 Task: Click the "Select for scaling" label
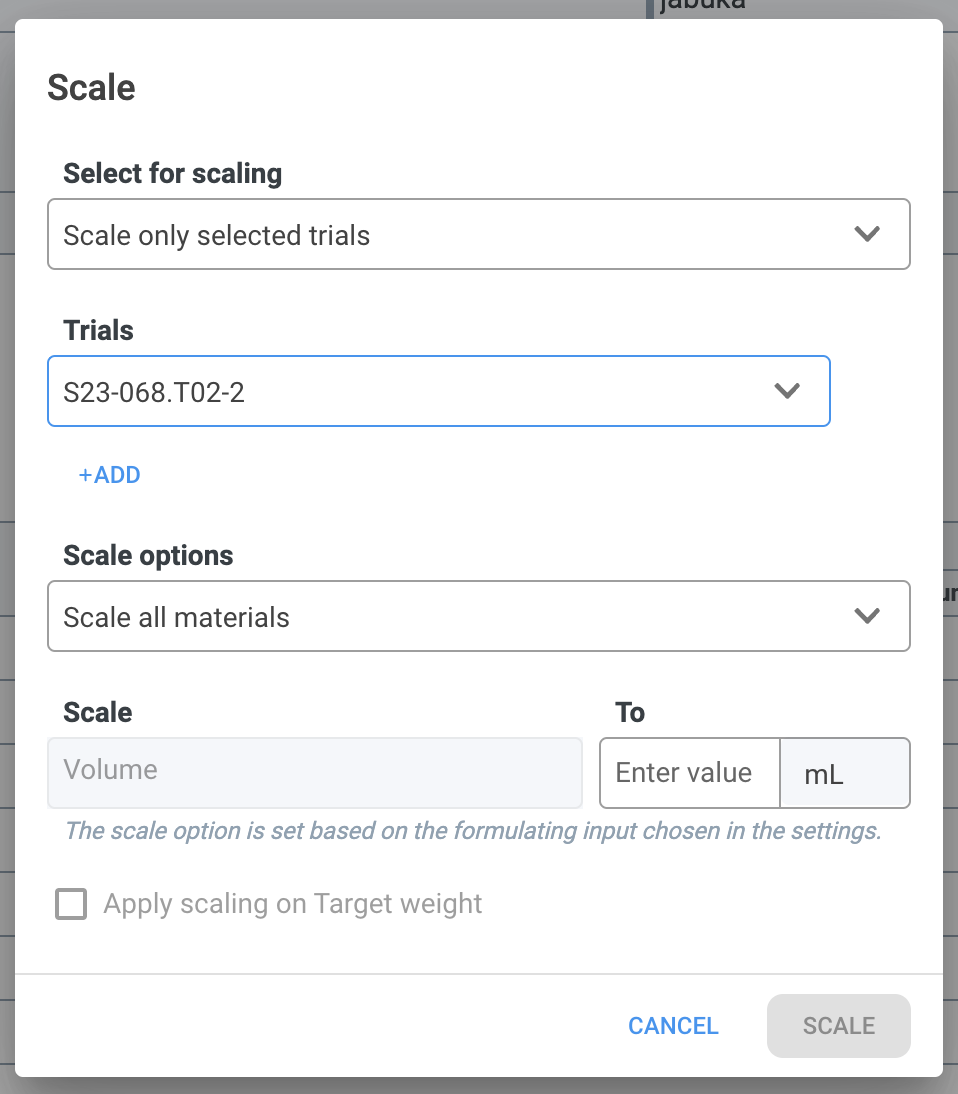click(172, 173)
